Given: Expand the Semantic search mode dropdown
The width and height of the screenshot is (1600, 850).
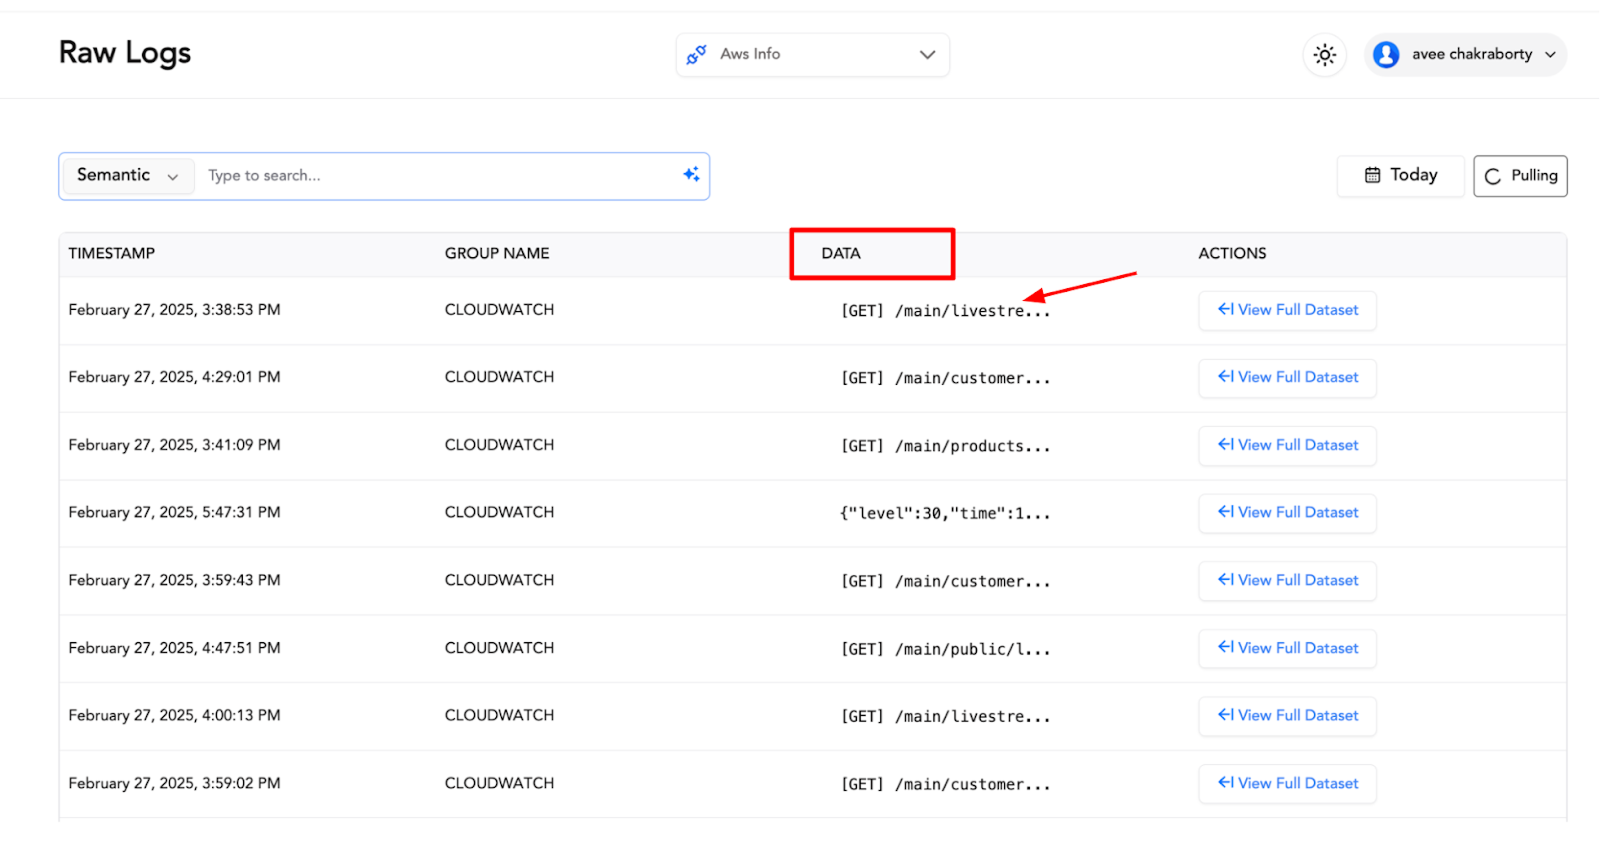Looking at the screenshot, I should [x=128, y=175].
